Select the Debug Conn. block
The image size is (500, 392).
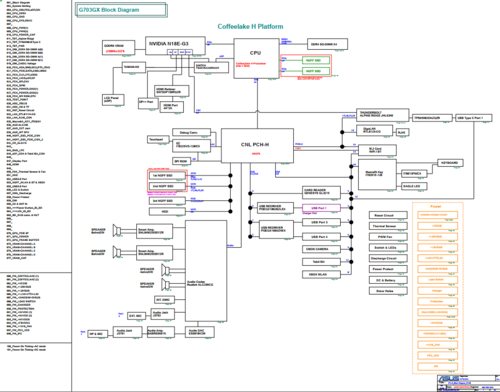(191, 132)
